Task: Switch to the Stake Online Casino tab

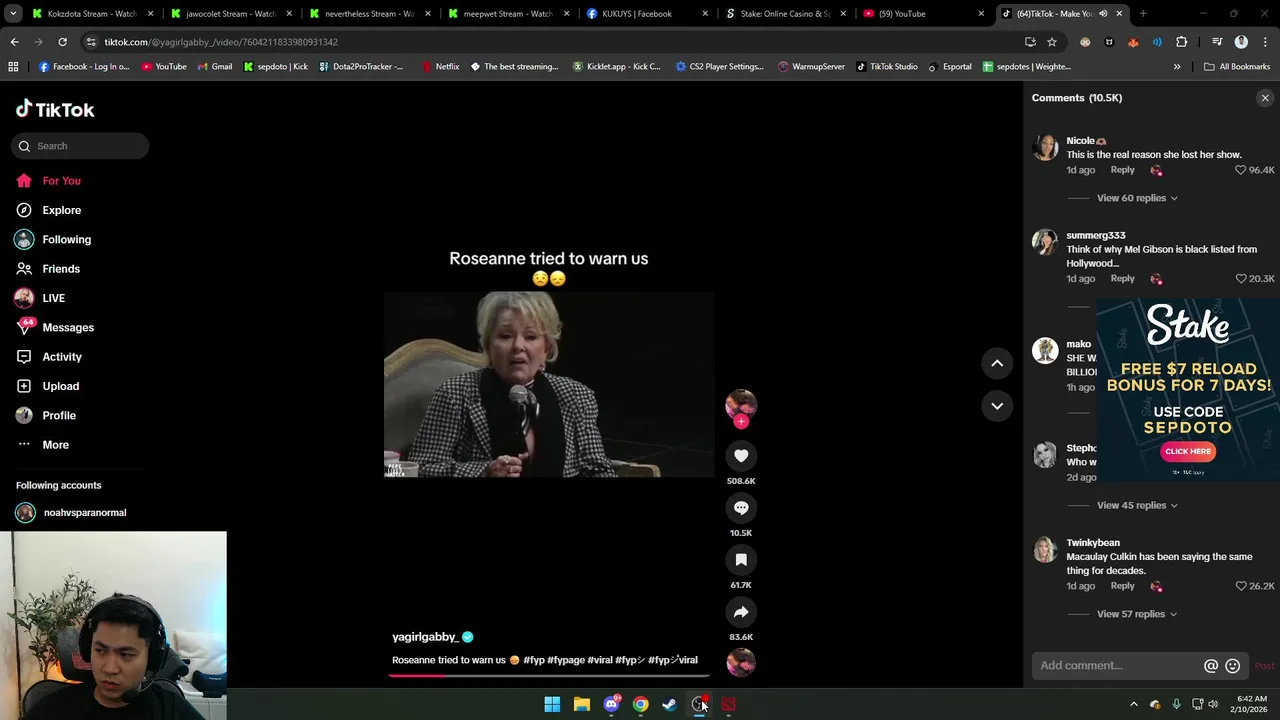Action: click(785, 14)
